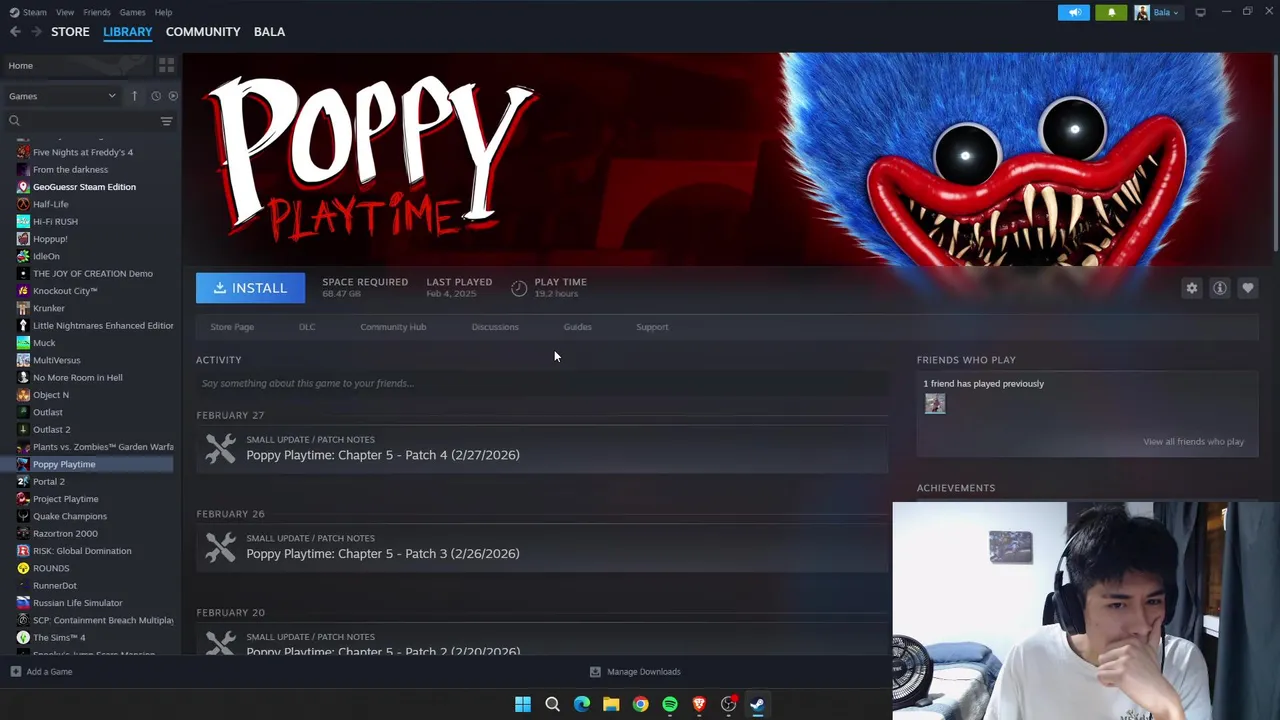Open the library advanced filter icon
Viewport: 1280px width, 720px height.
tap(166, 121)
